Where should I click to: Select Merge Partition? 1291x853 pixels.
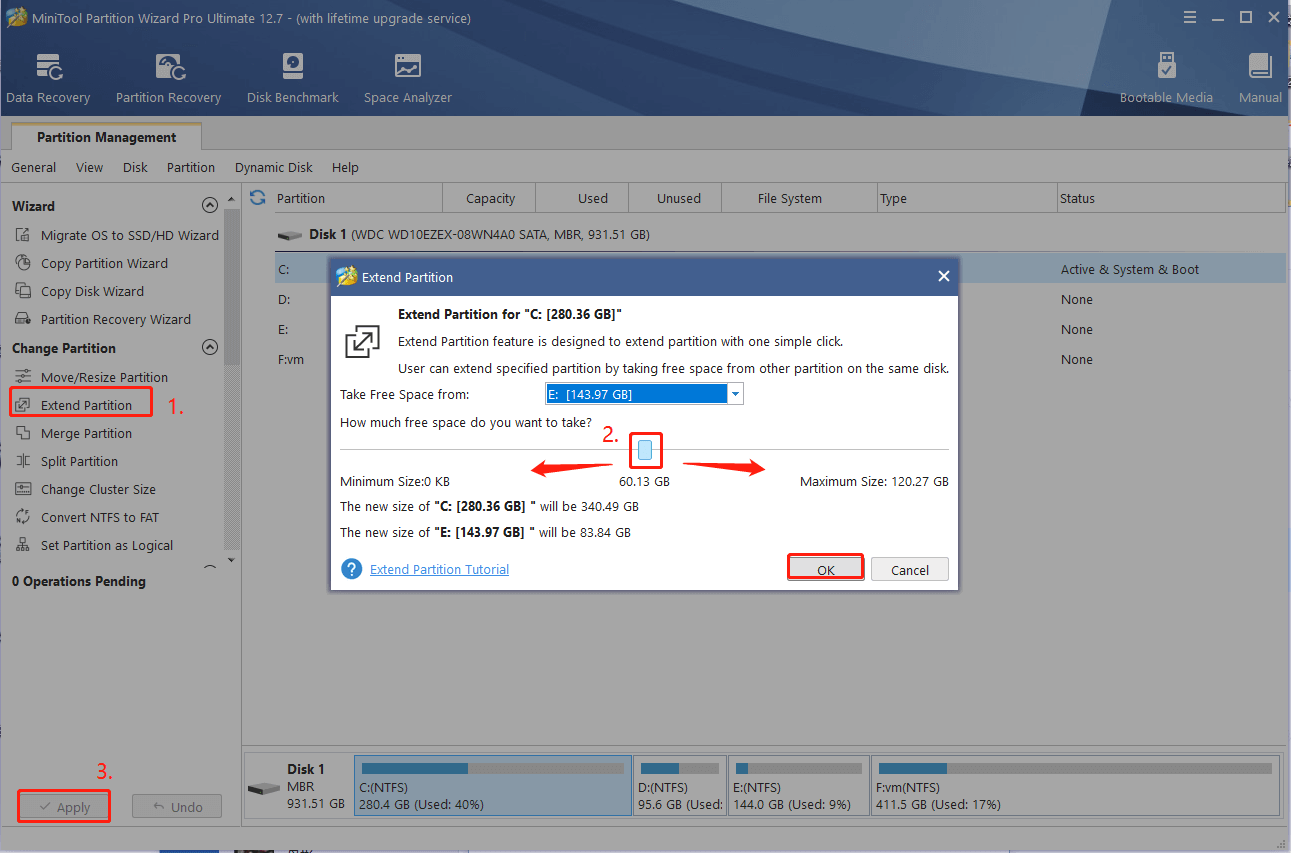(x=73, y=433)
